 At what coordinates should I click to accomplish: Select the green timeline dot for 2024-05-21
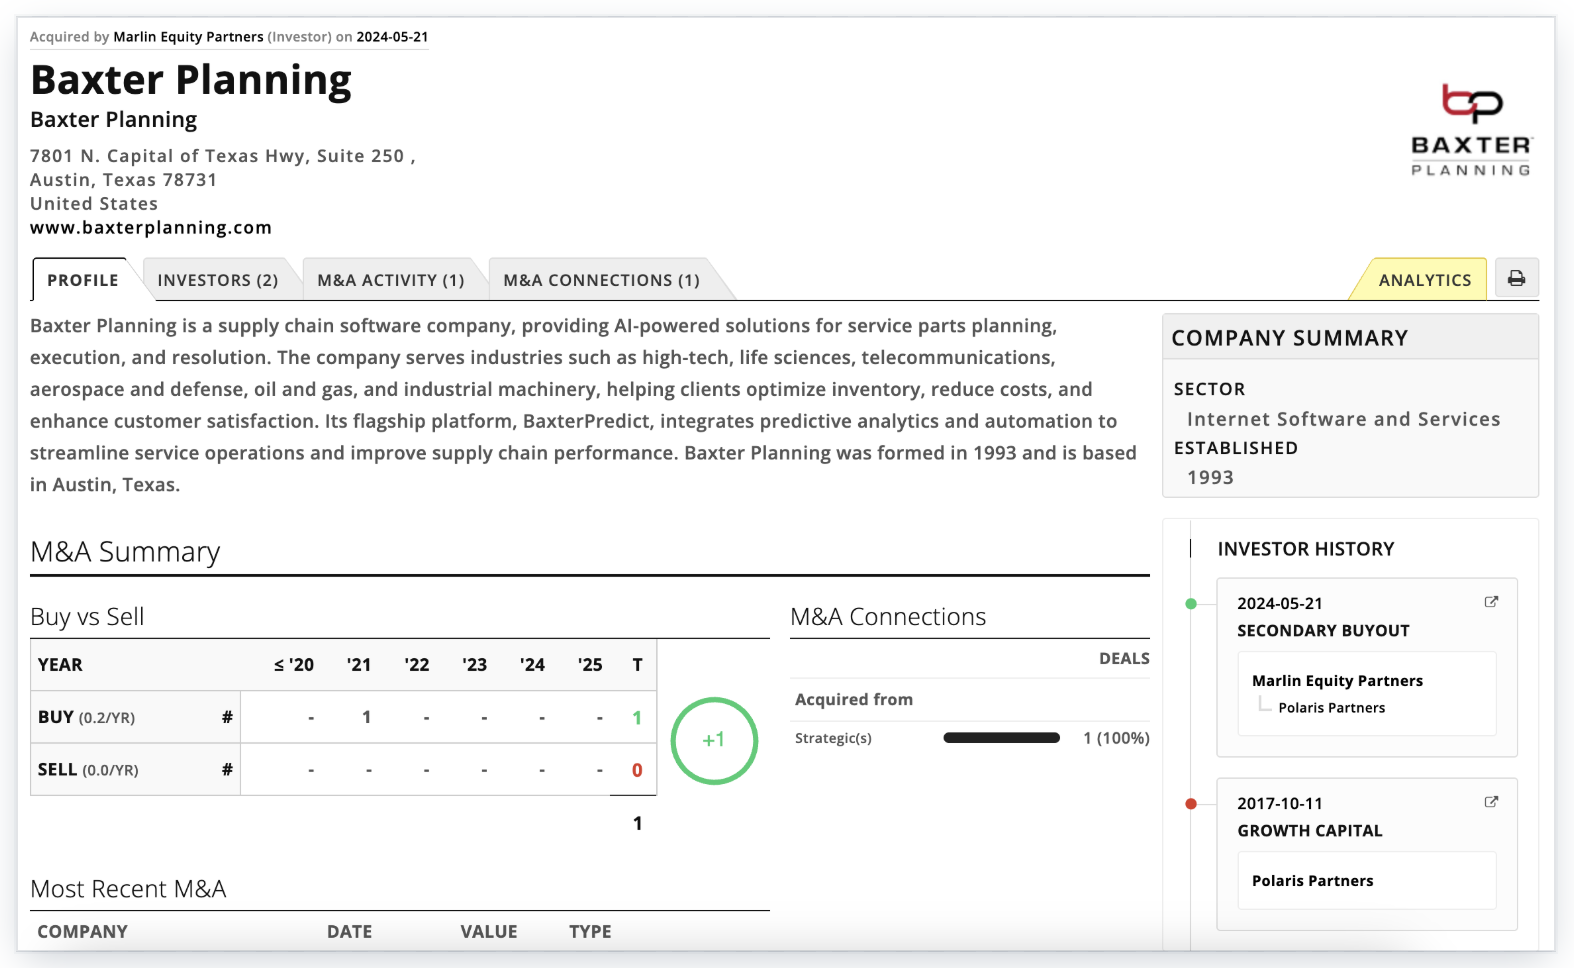(1191, 603)
